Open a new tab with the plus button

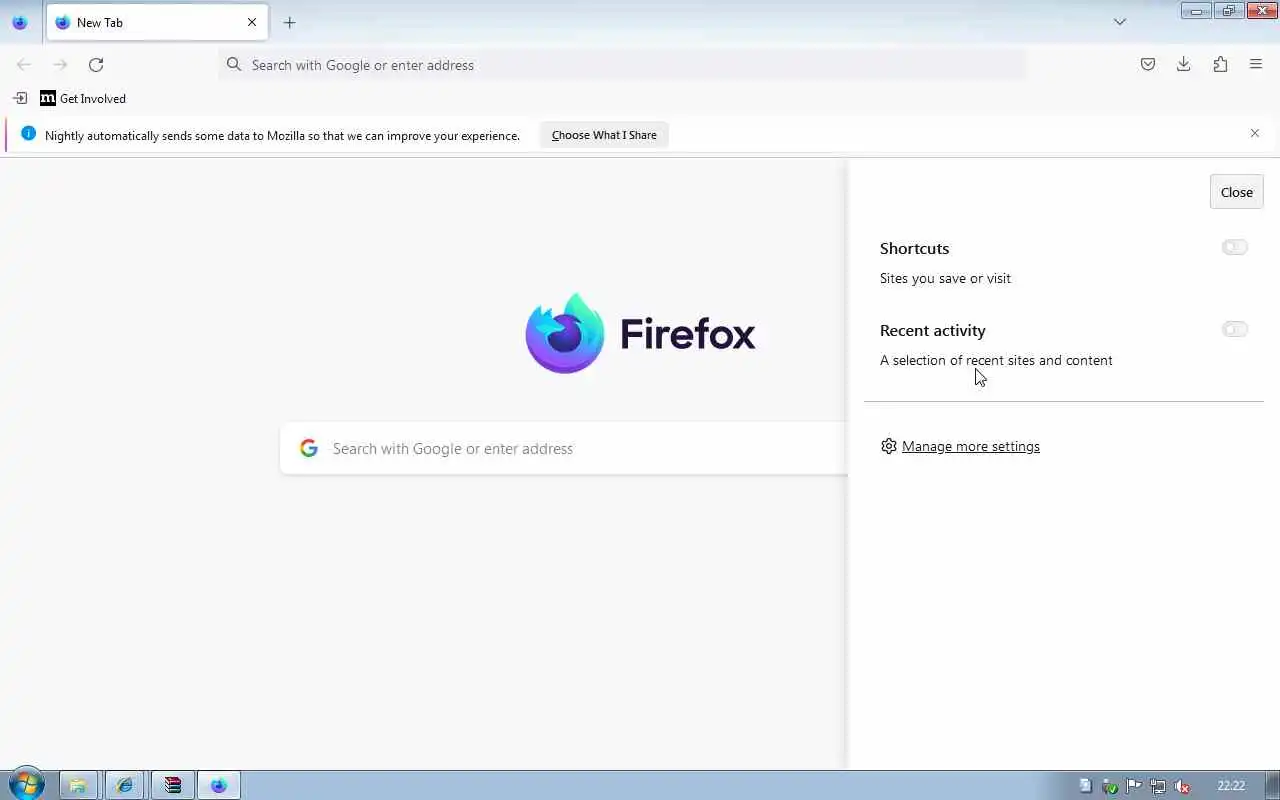[x=289, y=22]
